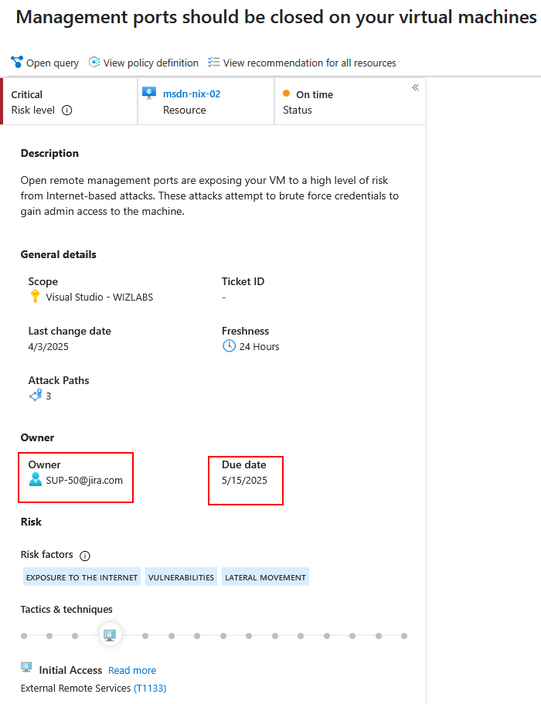541x704 pixels.
Task: Click the last tactics timeline dot
Action: coord(404,636)
